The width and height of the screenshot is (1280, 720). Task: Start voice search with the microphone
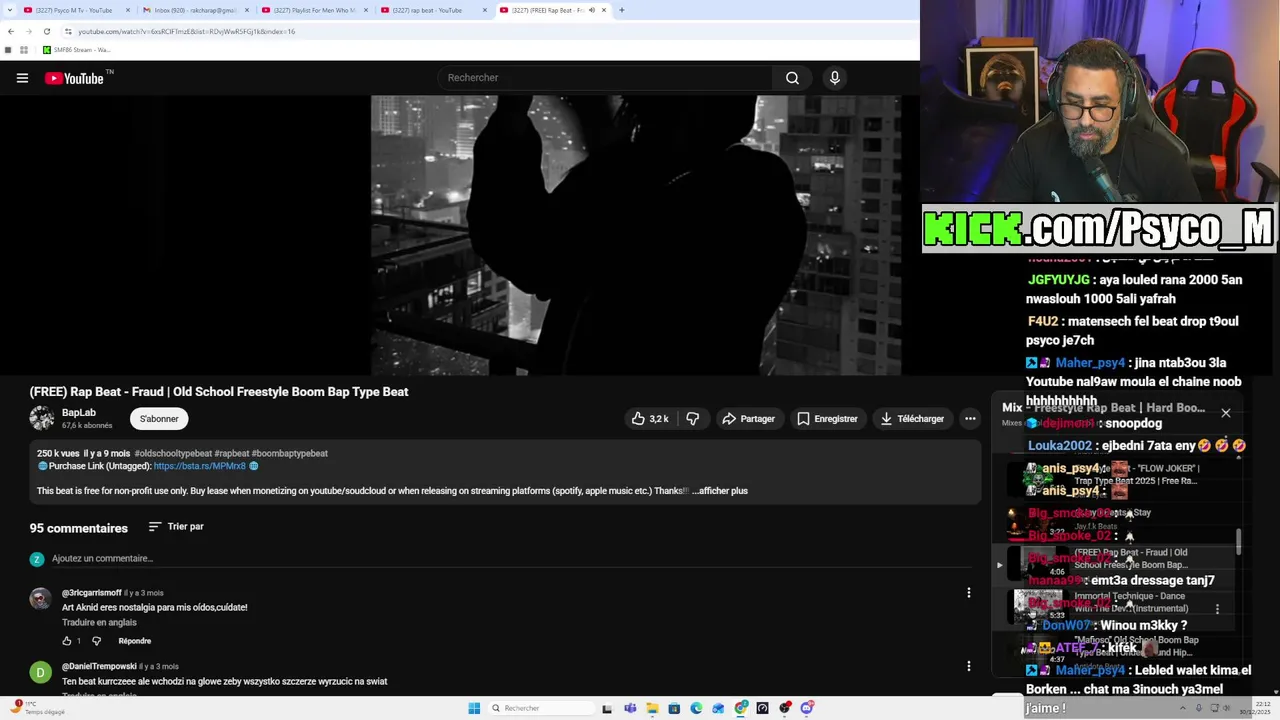(835, 78)
